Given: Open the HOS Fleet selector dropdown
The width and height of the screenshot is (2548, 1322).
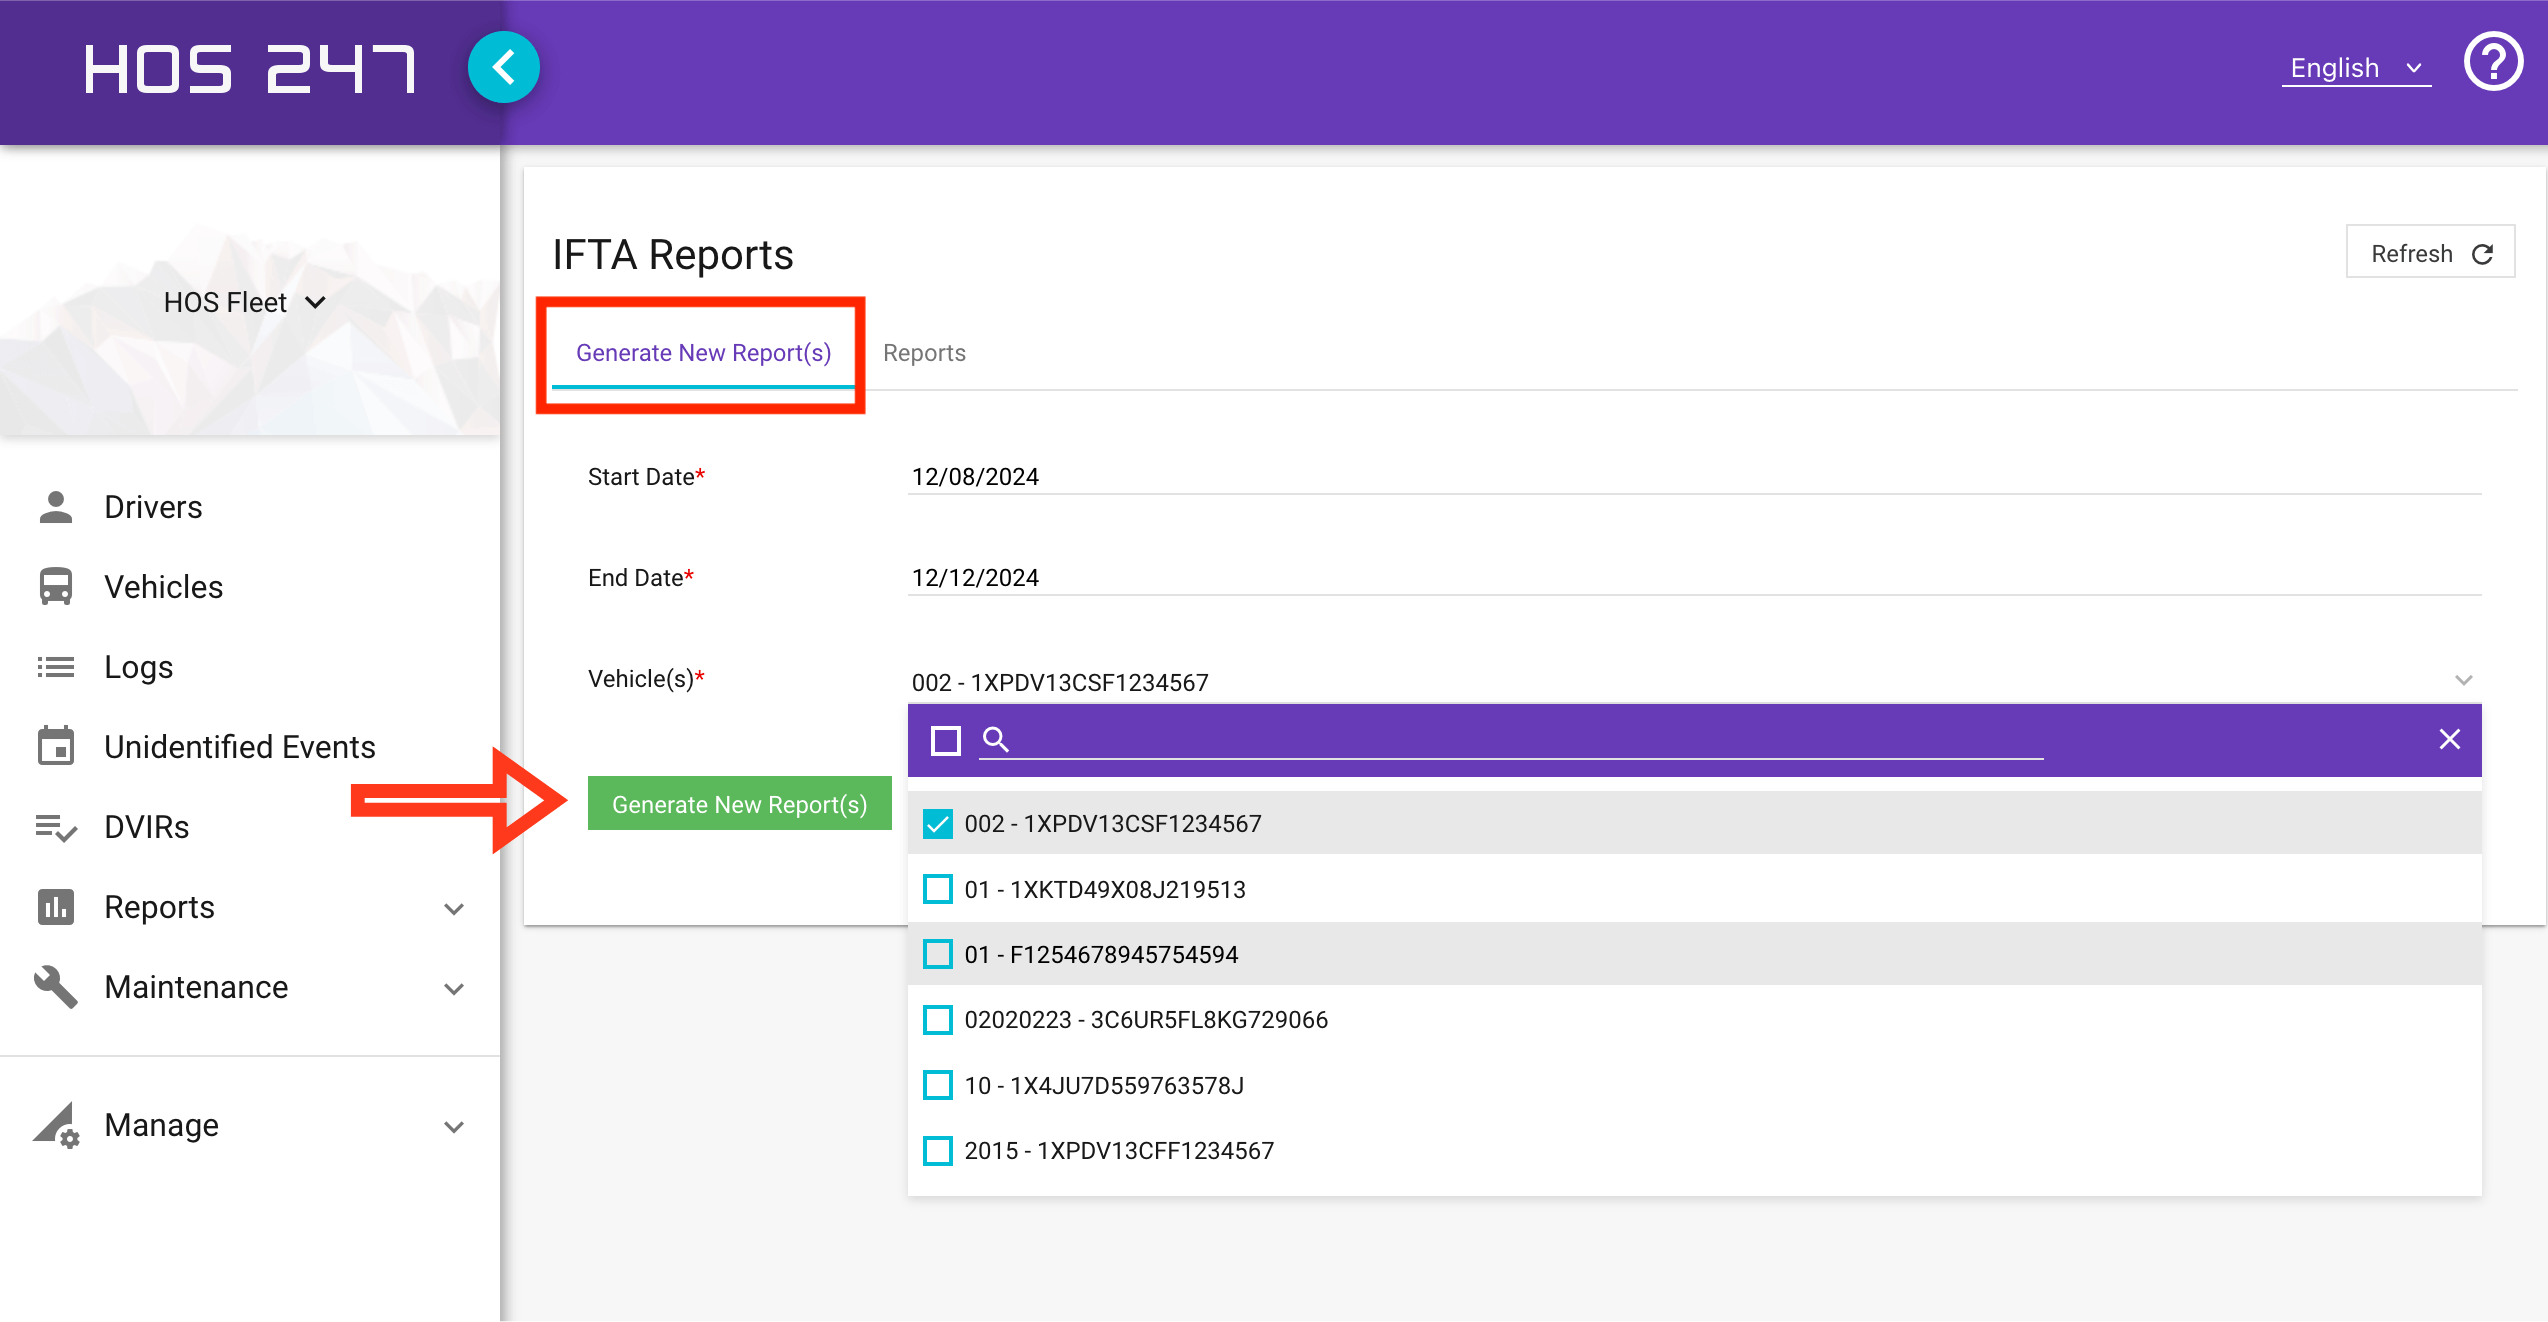Looking at the screenshot, I should (245, 302).
